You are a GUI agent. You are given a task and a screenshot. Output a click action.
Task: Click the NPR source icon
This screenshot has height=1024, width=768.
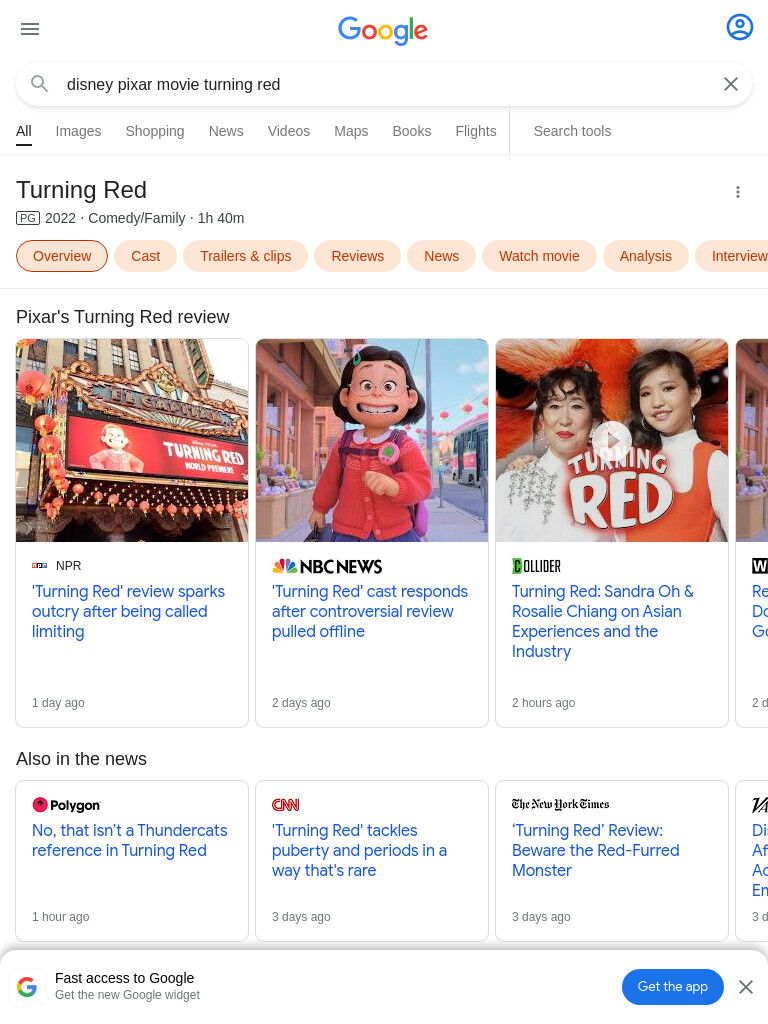point(39,566)
